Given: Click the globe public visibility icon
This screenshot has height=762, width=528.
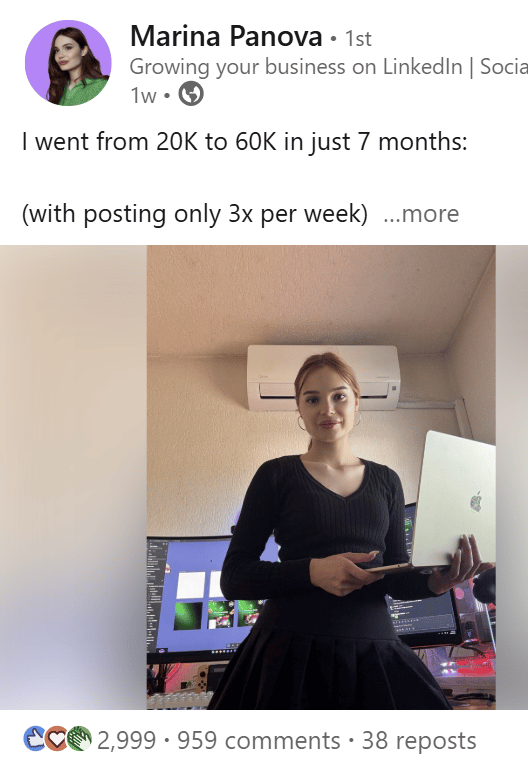Looking at the screenshot, I should click(191, 94).
